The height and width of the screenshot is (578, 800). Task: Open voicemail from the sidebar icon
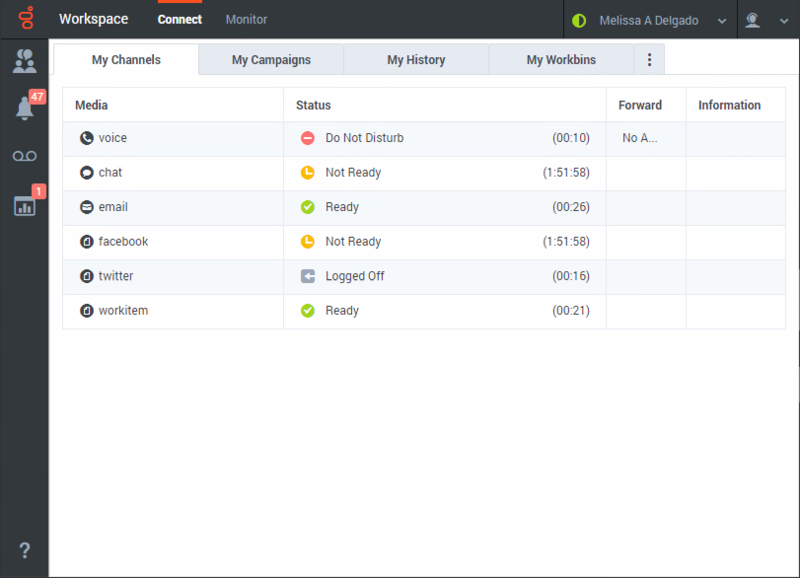point(24,155)
